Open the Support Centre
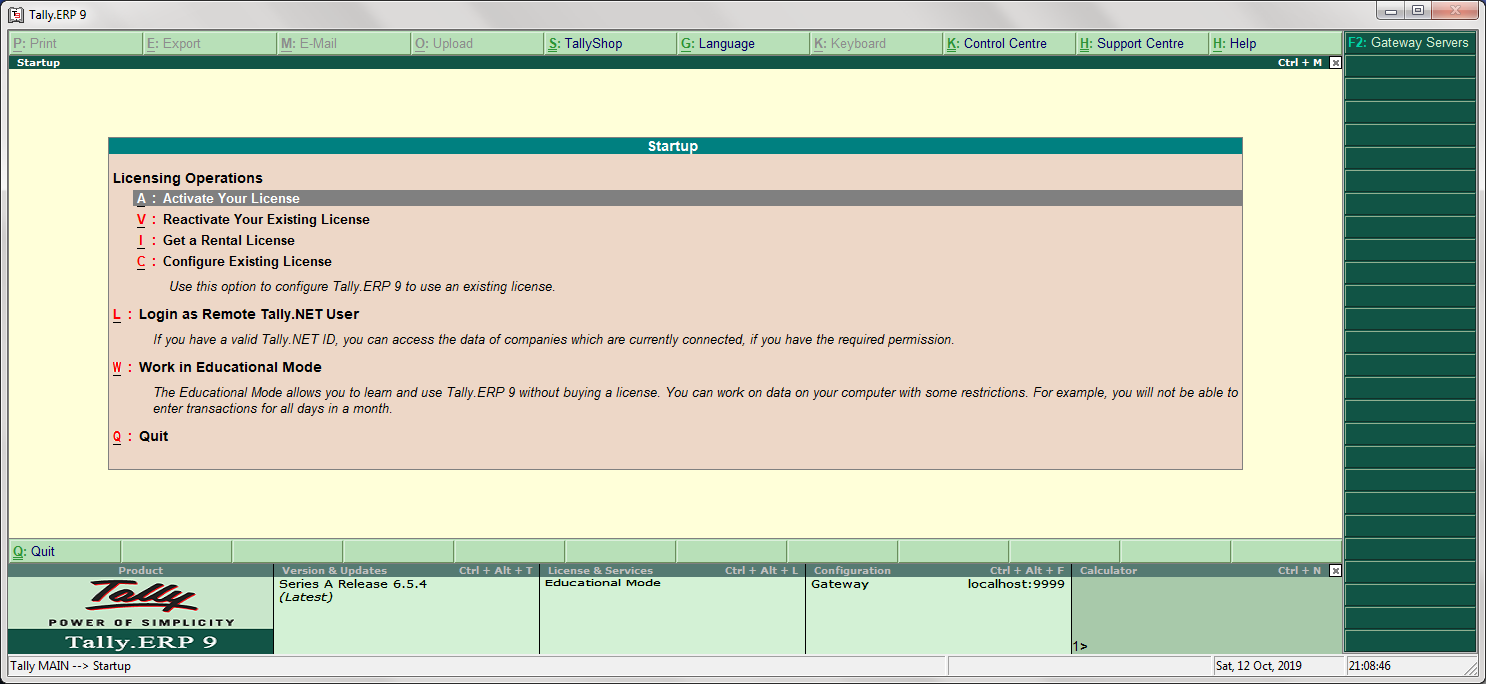1486x684 pixels. pos(1141,43)
